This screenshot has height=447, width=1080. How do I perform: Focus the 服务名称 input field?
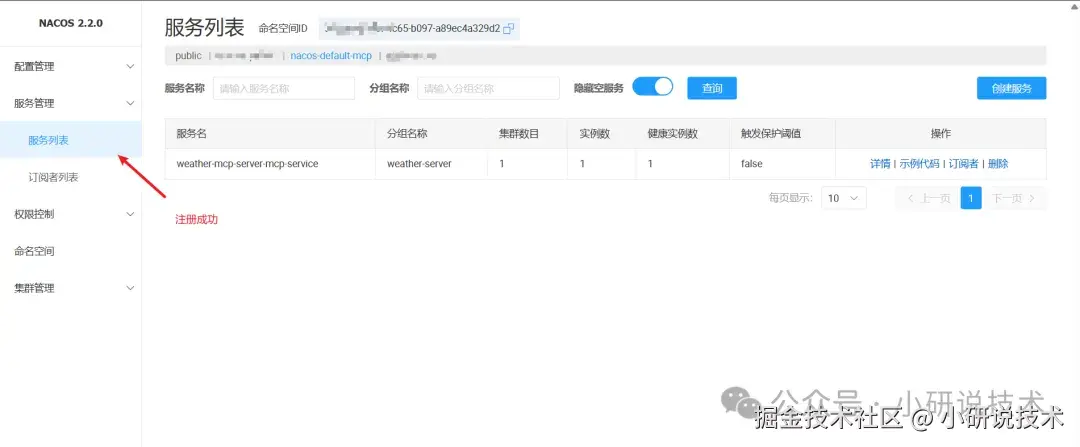[284, 88]
